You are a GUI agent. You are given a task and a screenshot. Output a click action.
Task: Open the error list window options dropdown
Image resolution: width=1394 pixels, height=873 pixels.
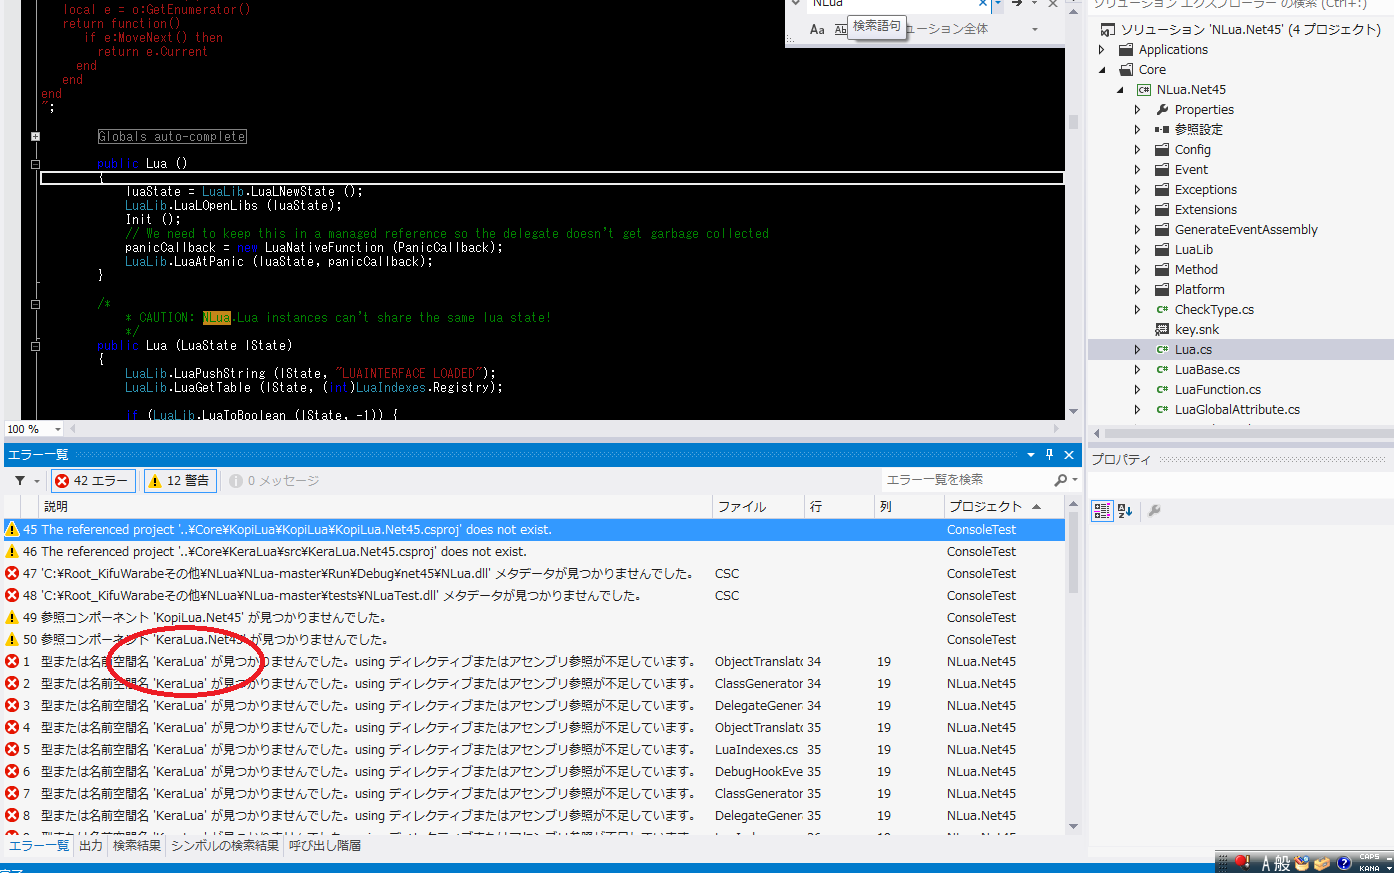pos(1031,455)
